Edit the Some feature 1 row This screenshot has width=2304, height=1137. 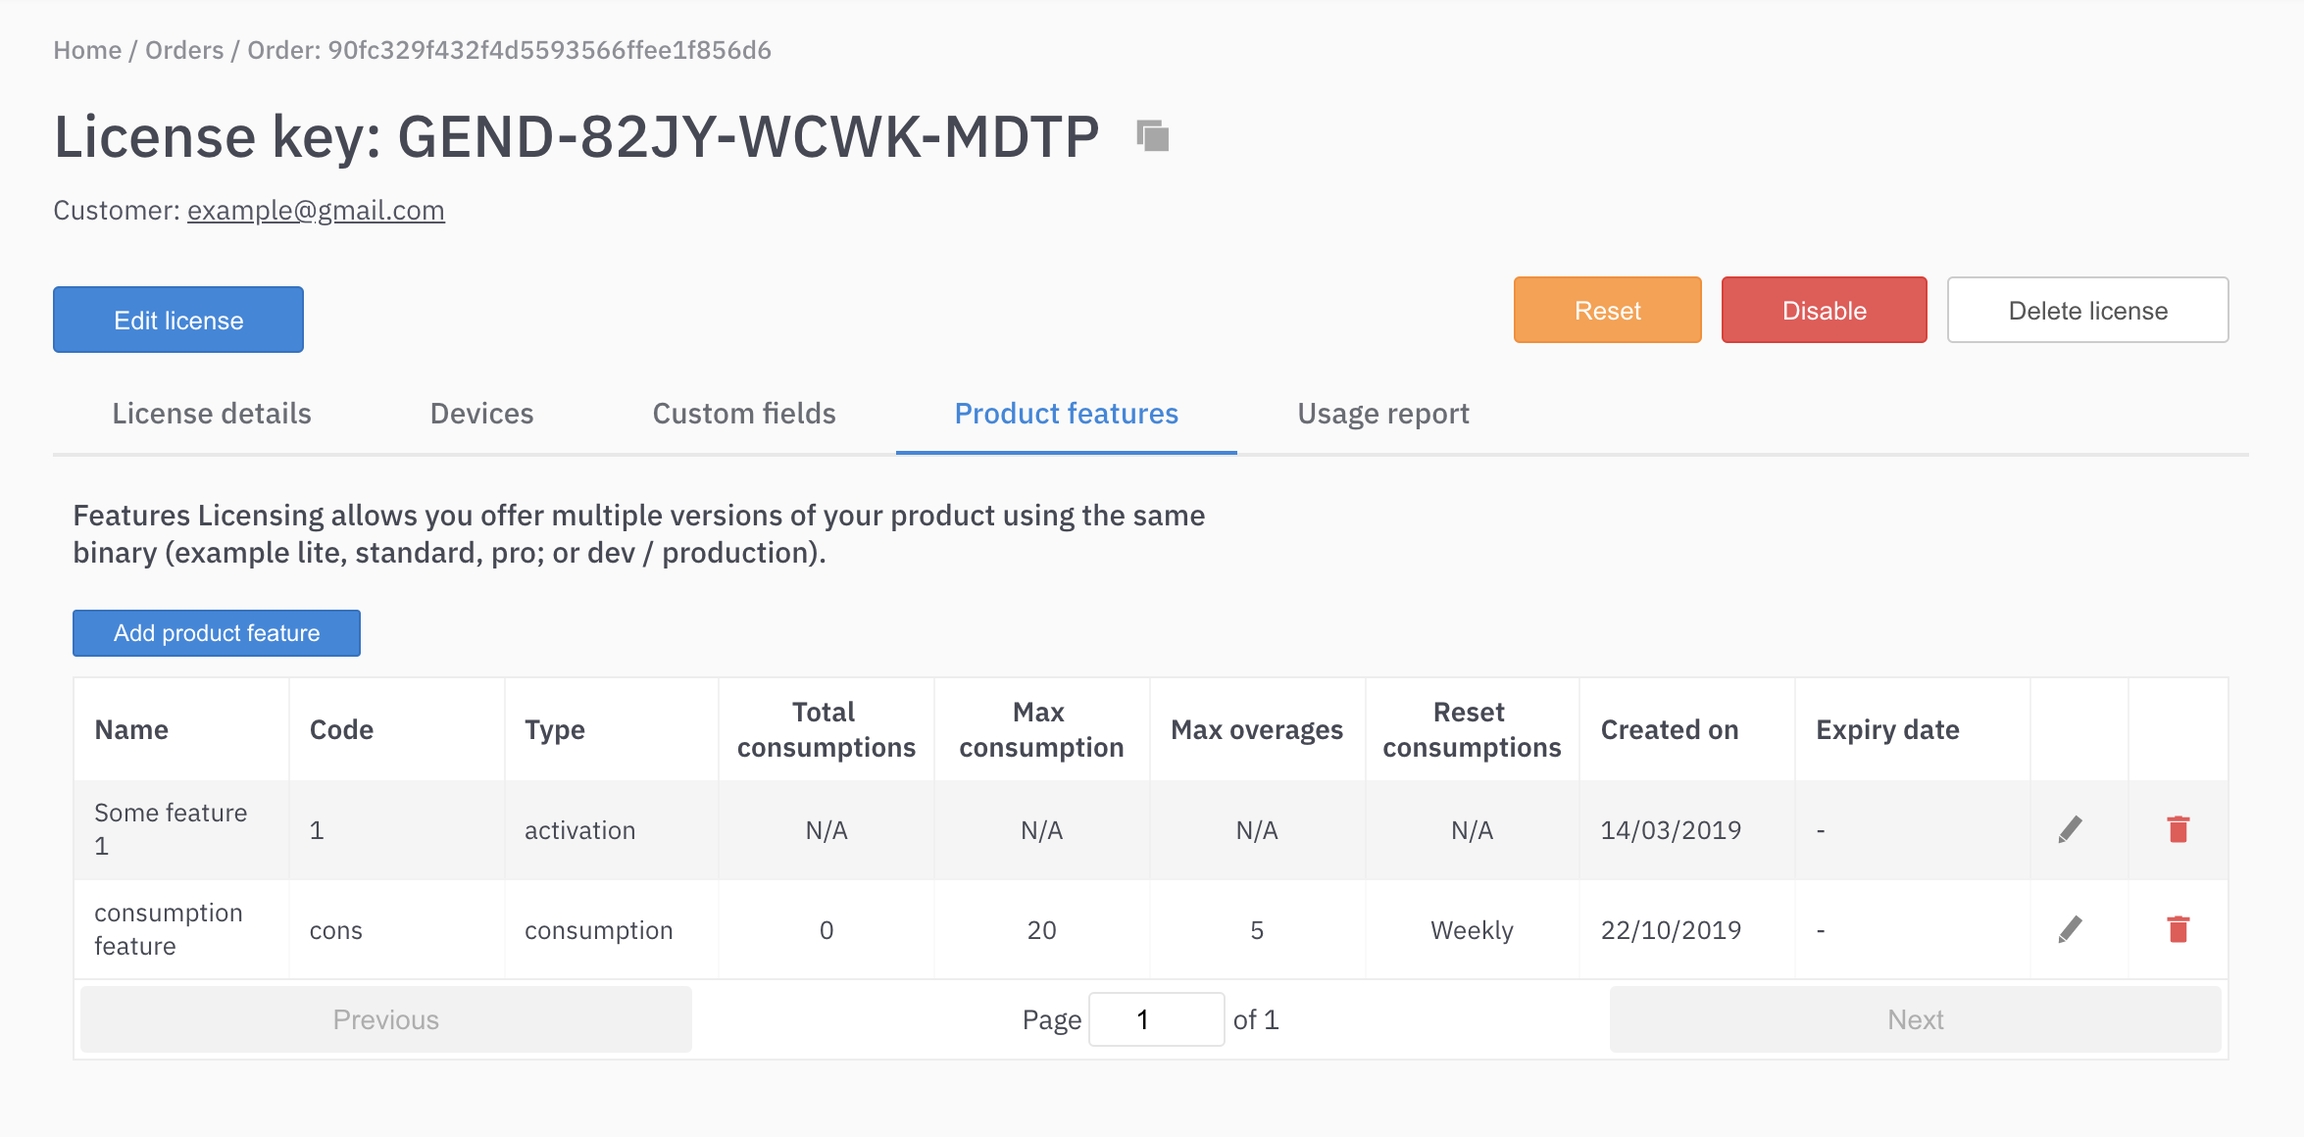pyautogui.click(x=2070, y=829)
